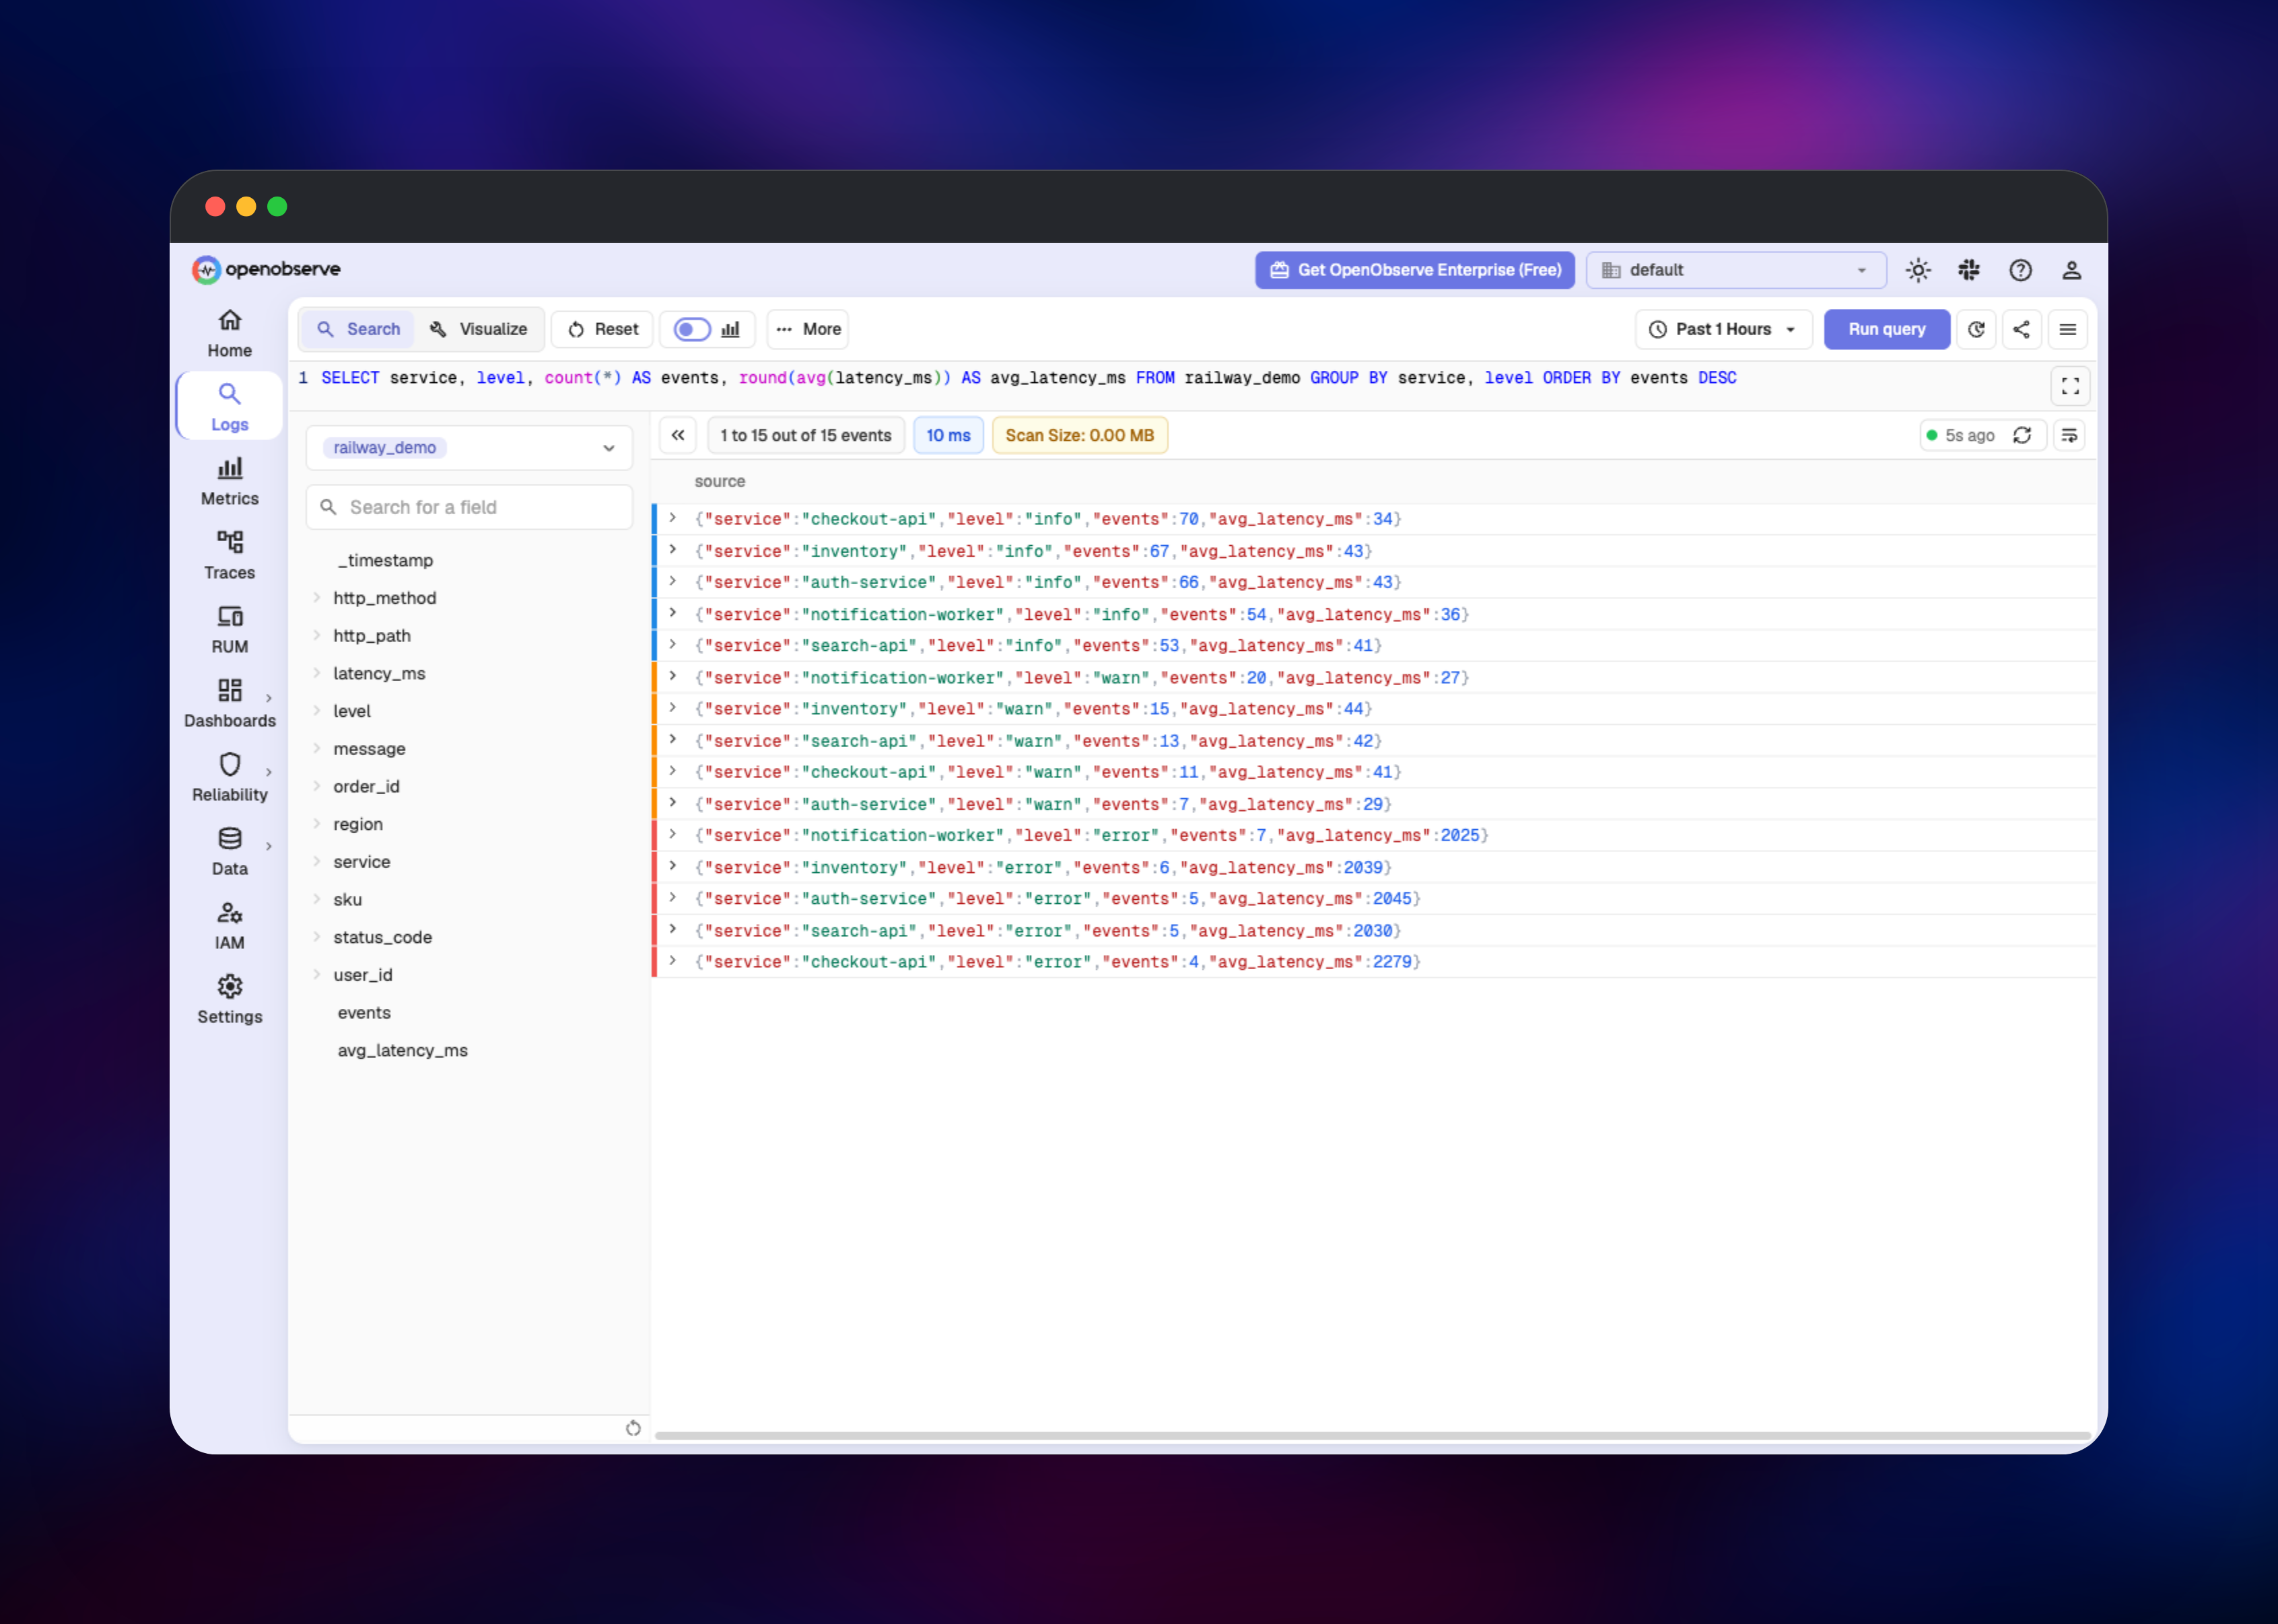The image size is (2278, 1624).
Task: Expand the http_method field
Action: point(316,598)
